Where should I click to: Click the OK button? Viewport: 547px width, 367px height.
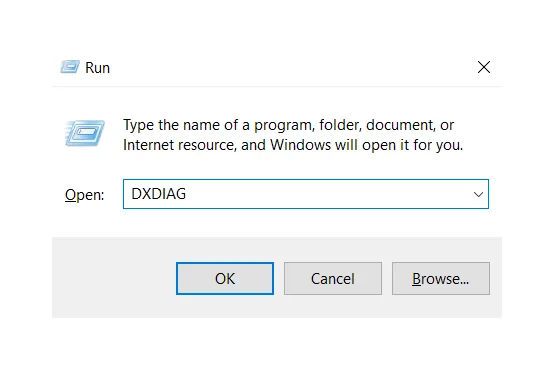pyautogui.click(x=225, y=278)
